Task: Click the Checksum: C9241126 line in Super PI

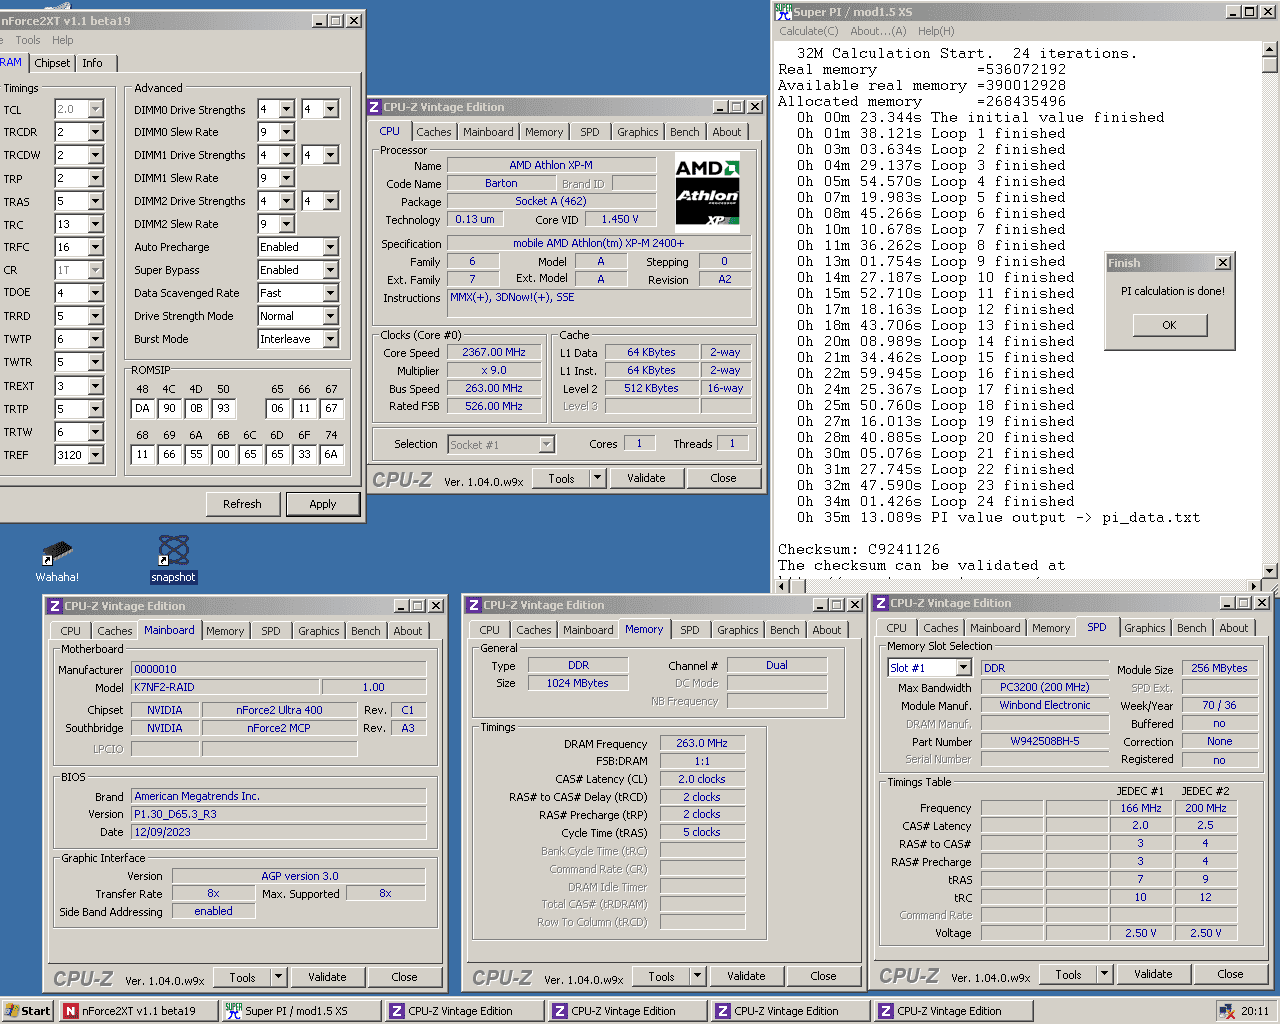Action: coord(859,549)
